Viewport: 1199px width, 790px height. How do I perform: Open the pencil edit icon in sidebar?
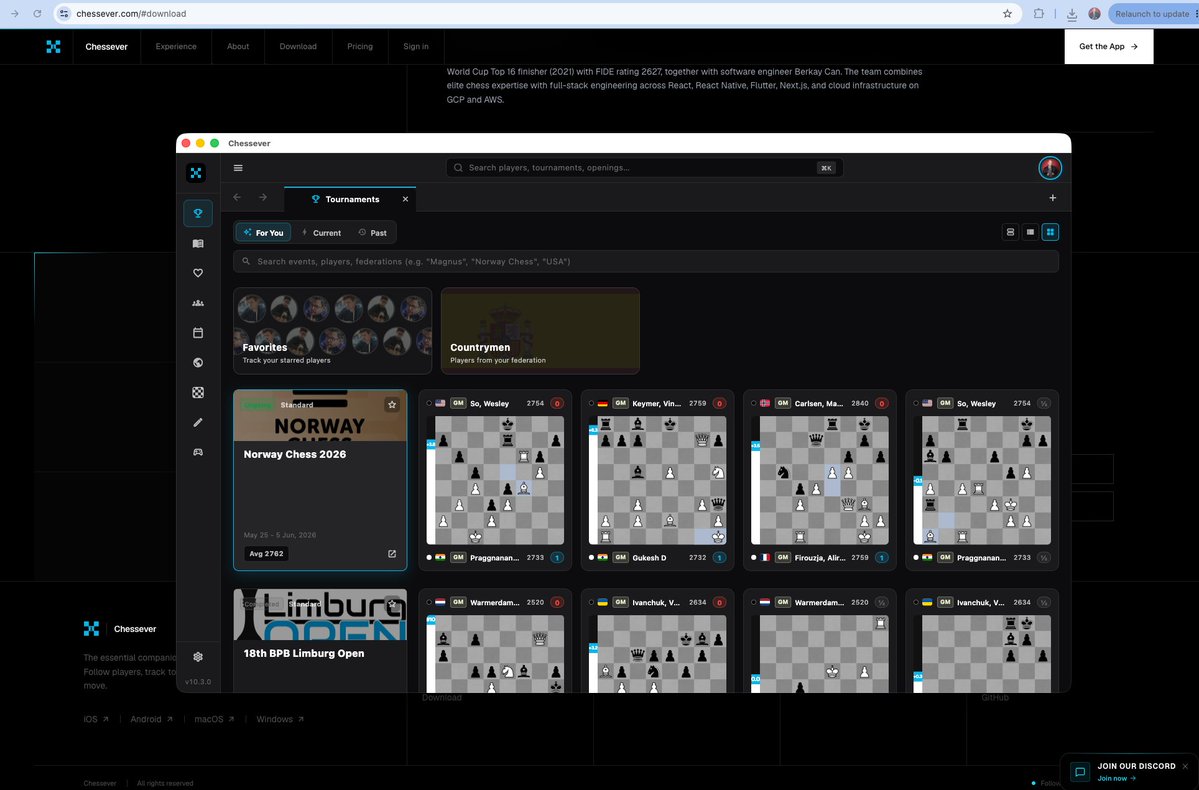tap(198, 422)
